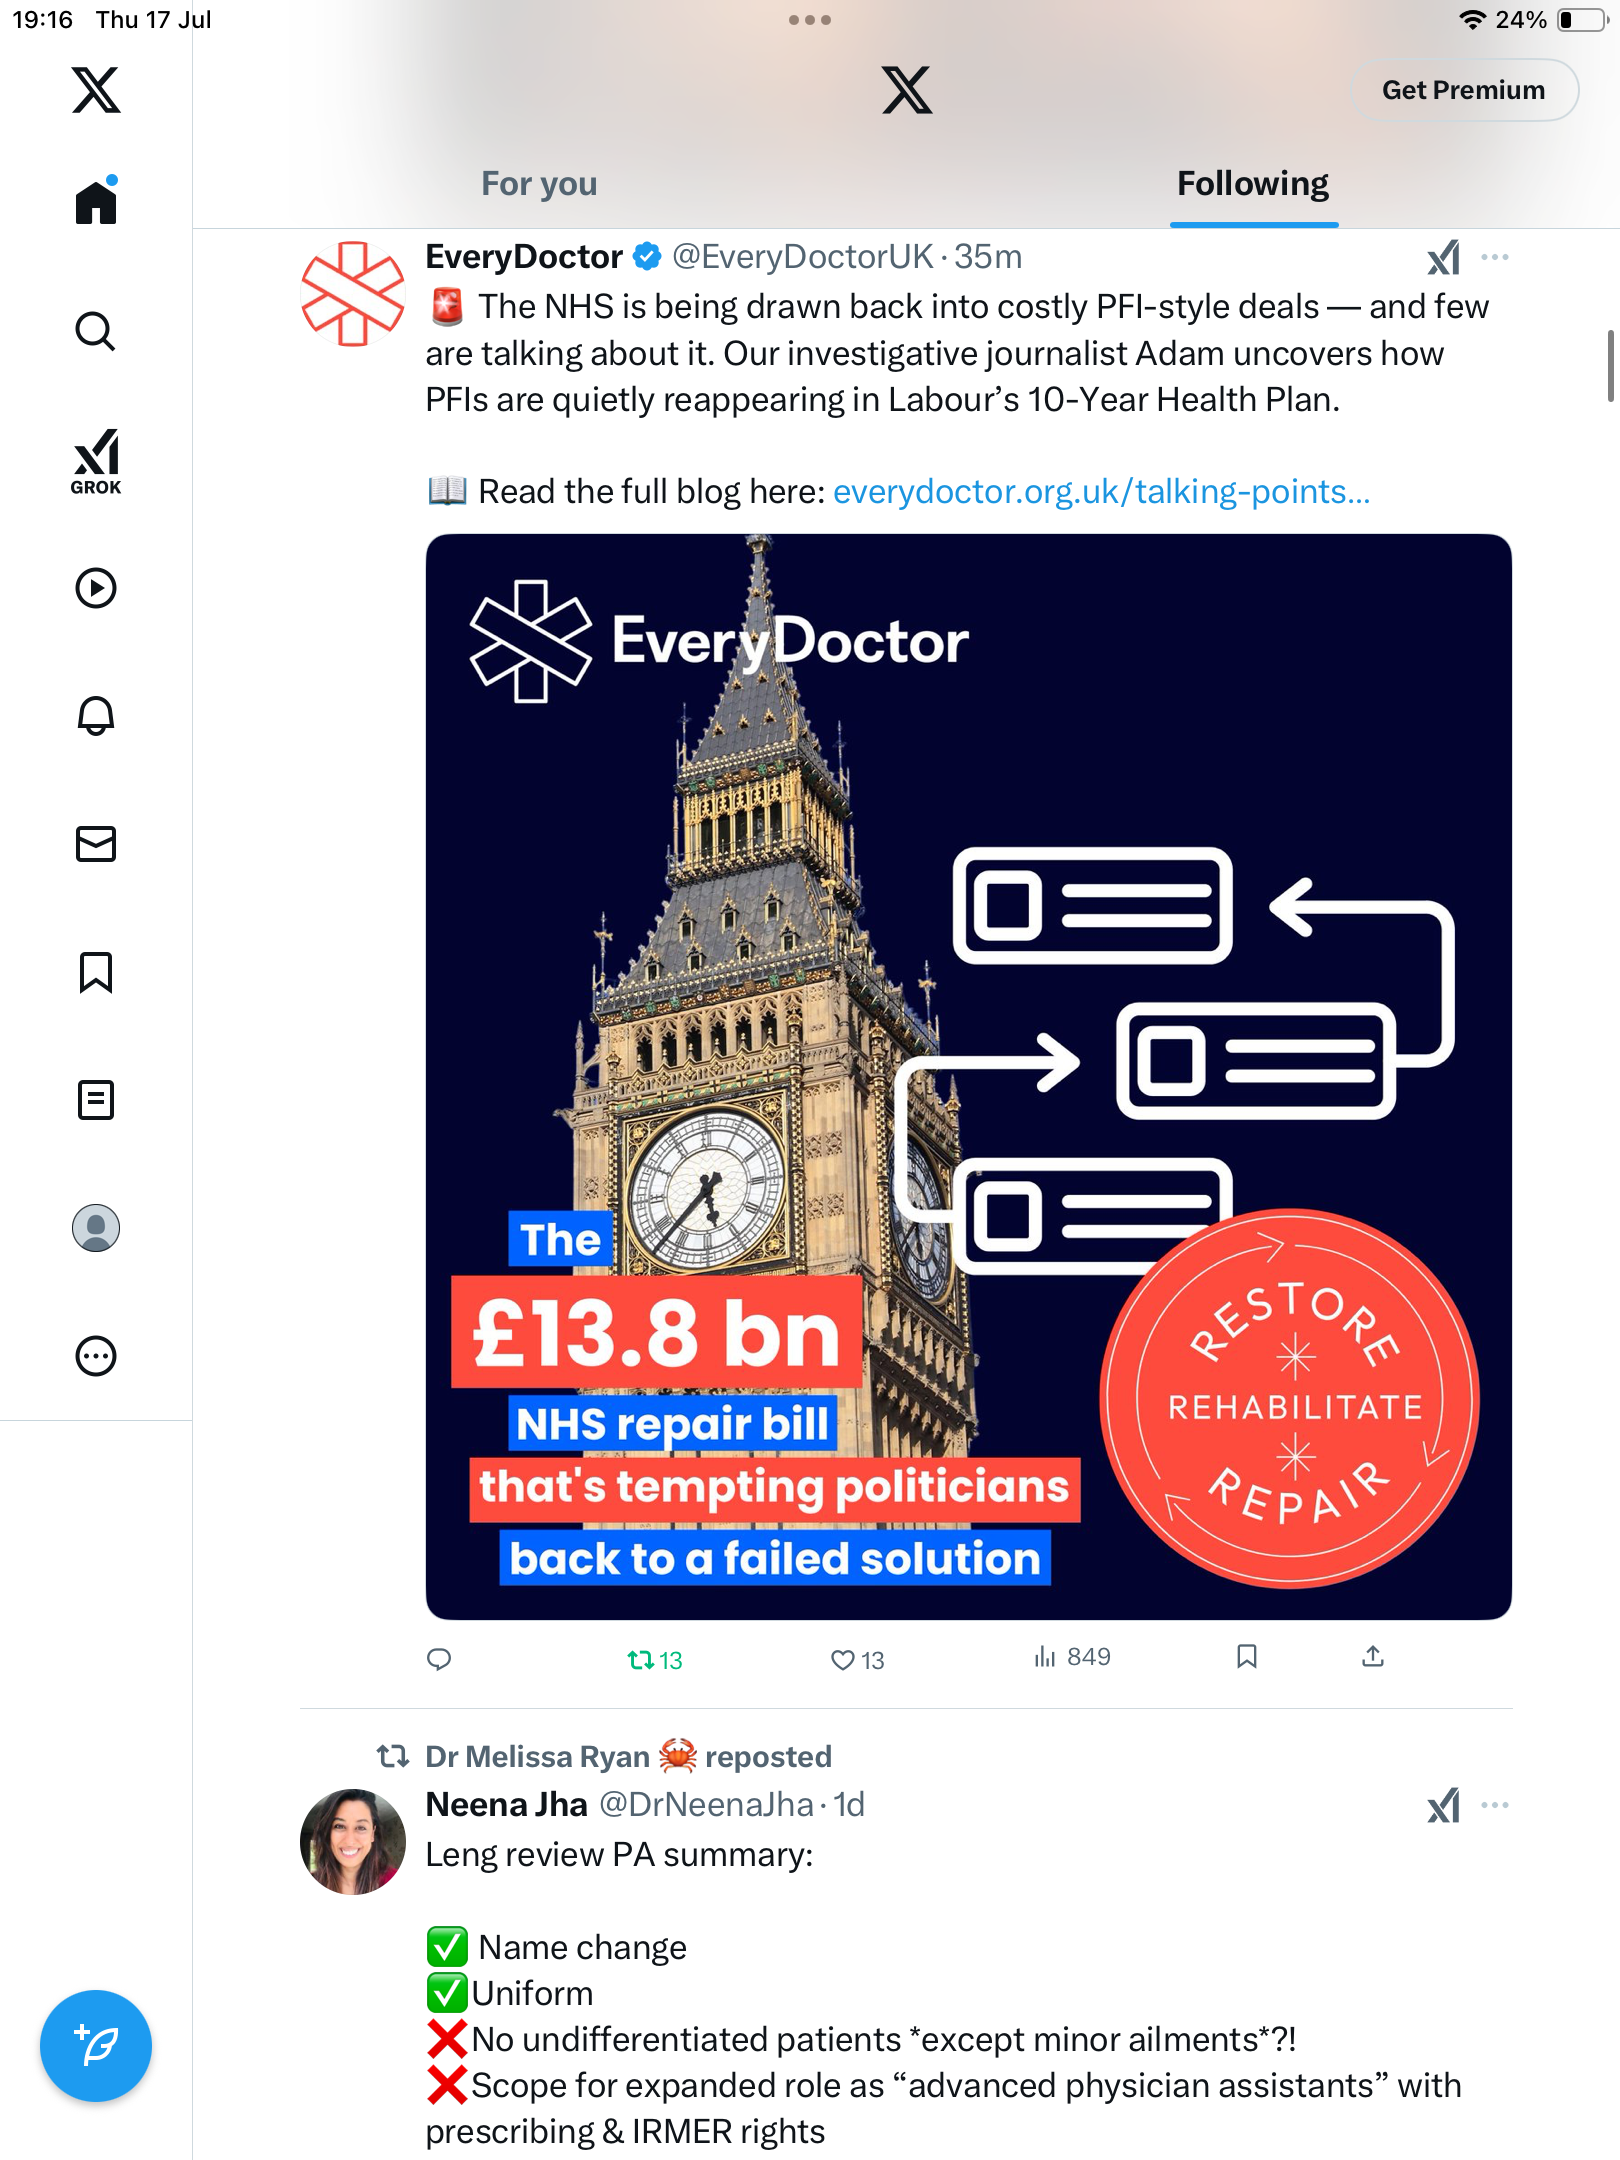Expand the More circle menu in sidebar
1620x2160 pixels.
(x=96, y=1356)
